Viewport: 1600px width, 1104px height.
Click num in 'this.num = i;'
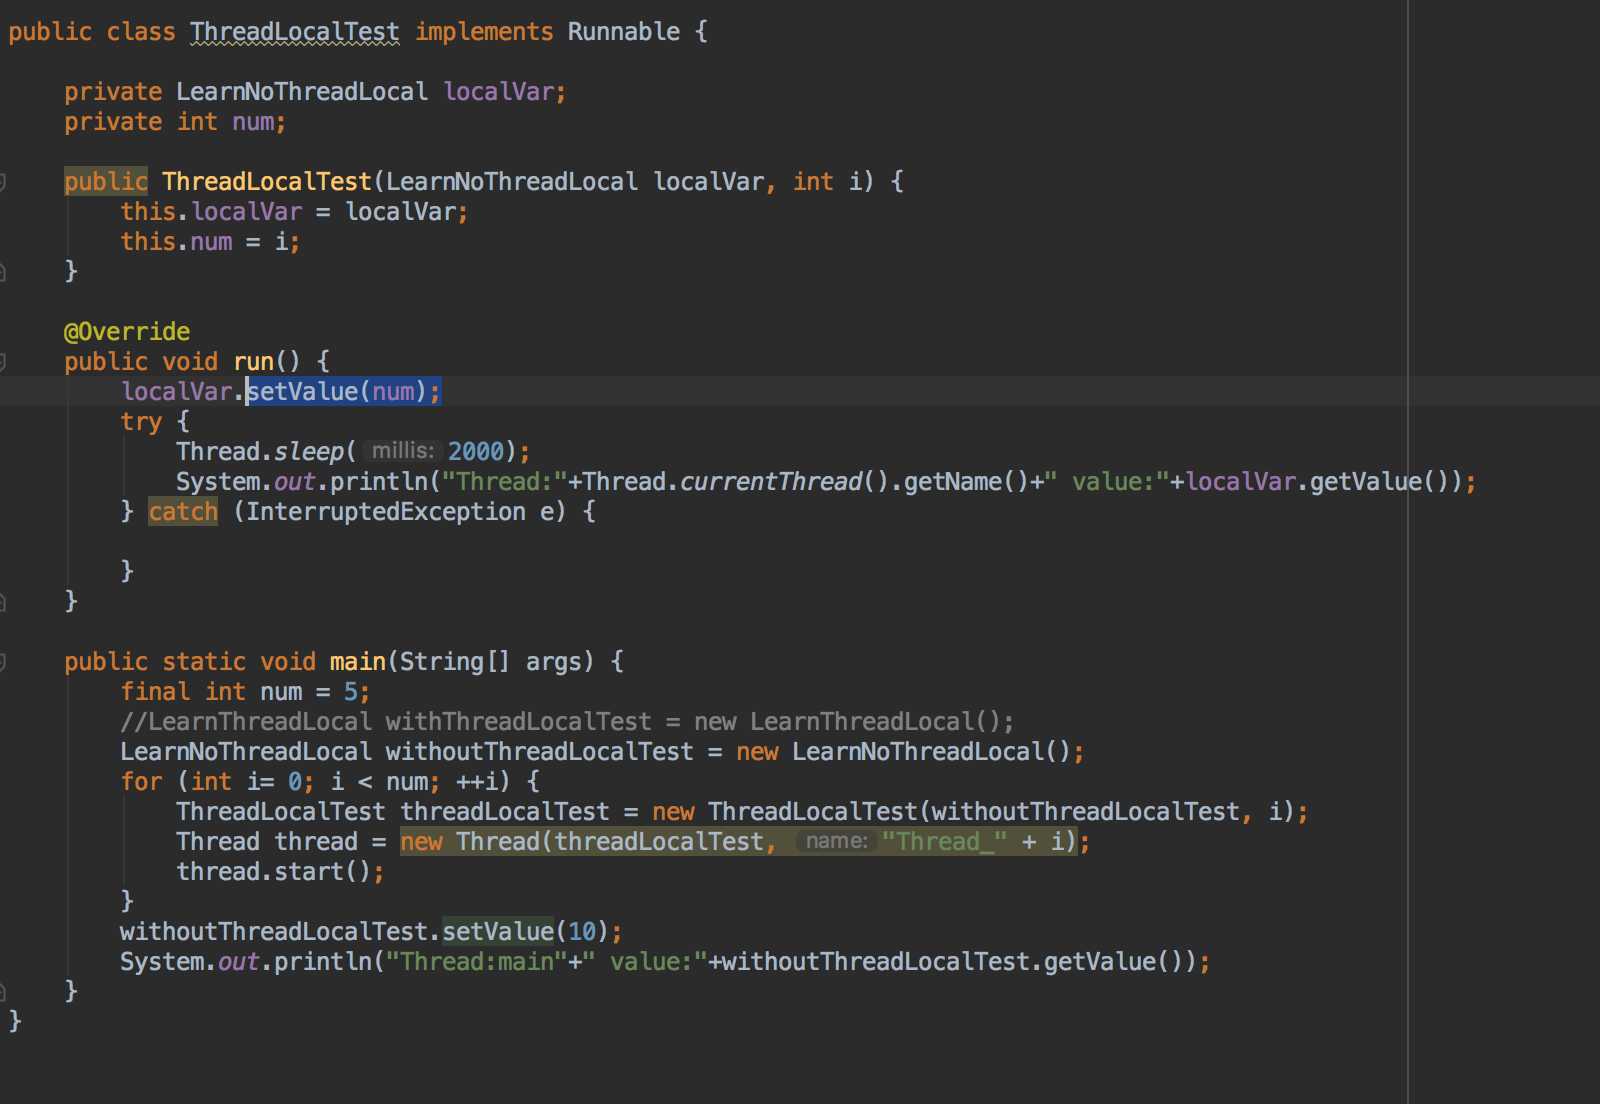(211, 242)
